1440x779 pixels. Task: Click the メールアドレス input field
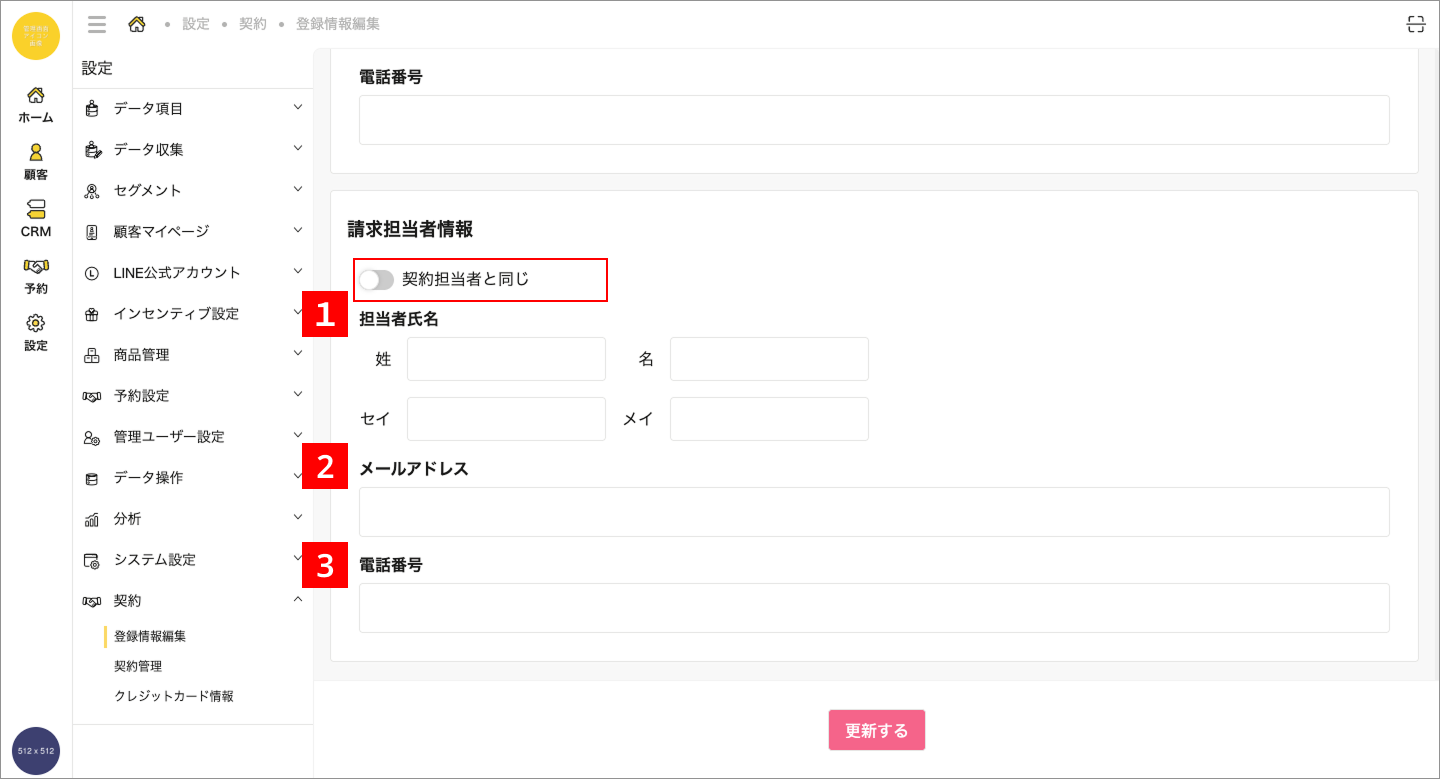874,511
